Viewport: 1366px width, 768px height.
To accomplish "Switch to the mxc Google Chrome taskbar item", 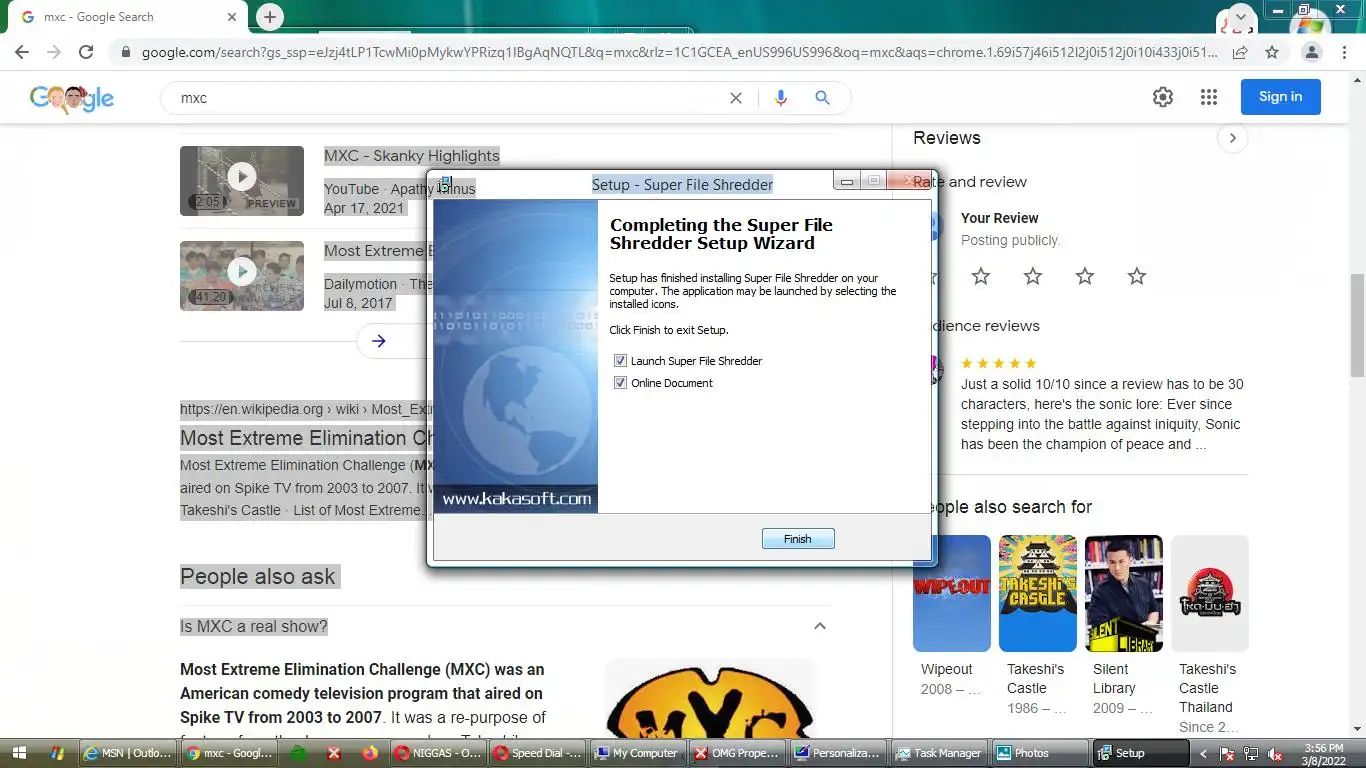I will click(230, 753).
